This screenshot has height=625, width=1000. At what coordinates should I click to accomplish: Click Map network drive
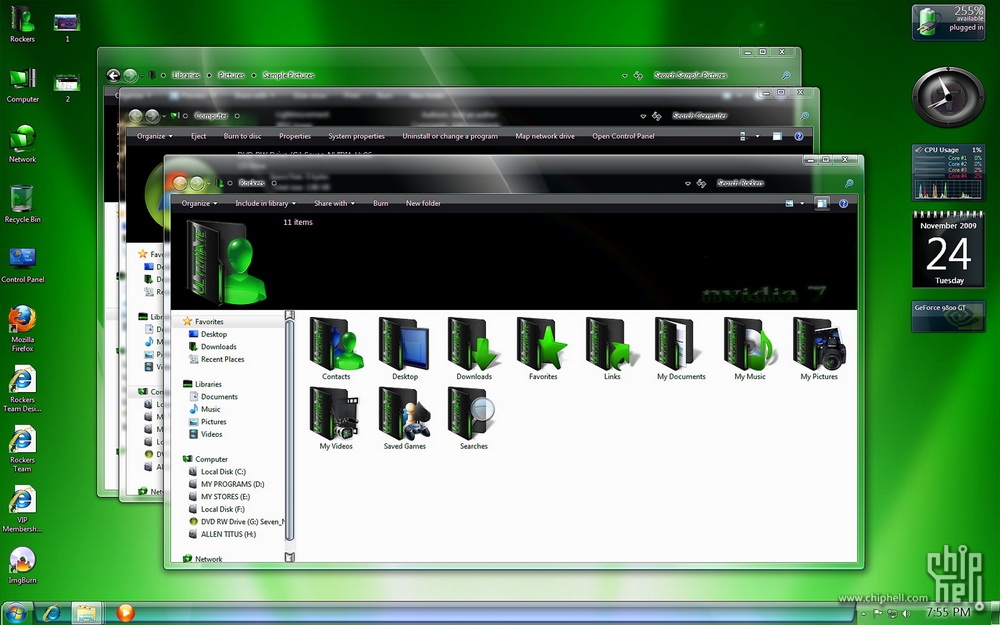click(x=545, y=136)
